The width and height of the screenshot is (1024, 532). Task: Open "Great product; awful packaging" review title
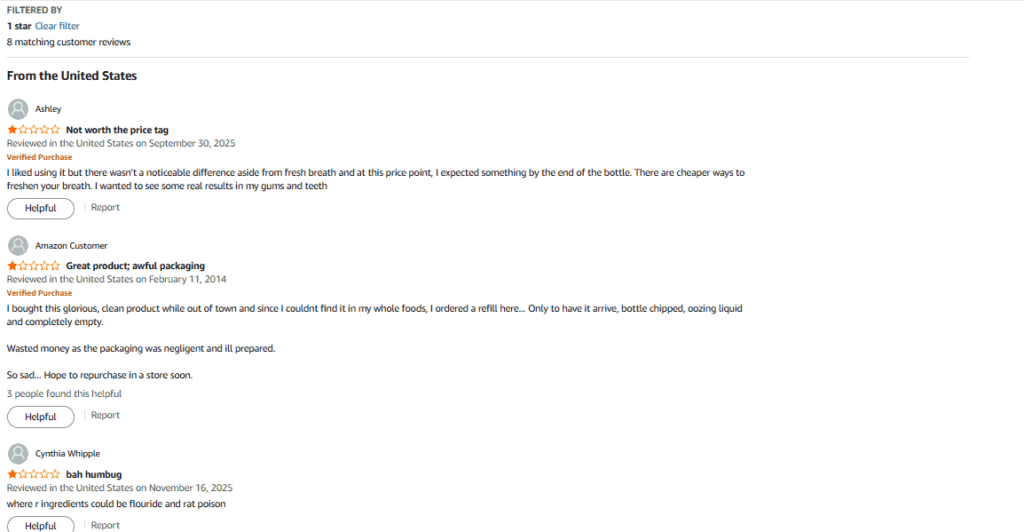tap(135, 266)
